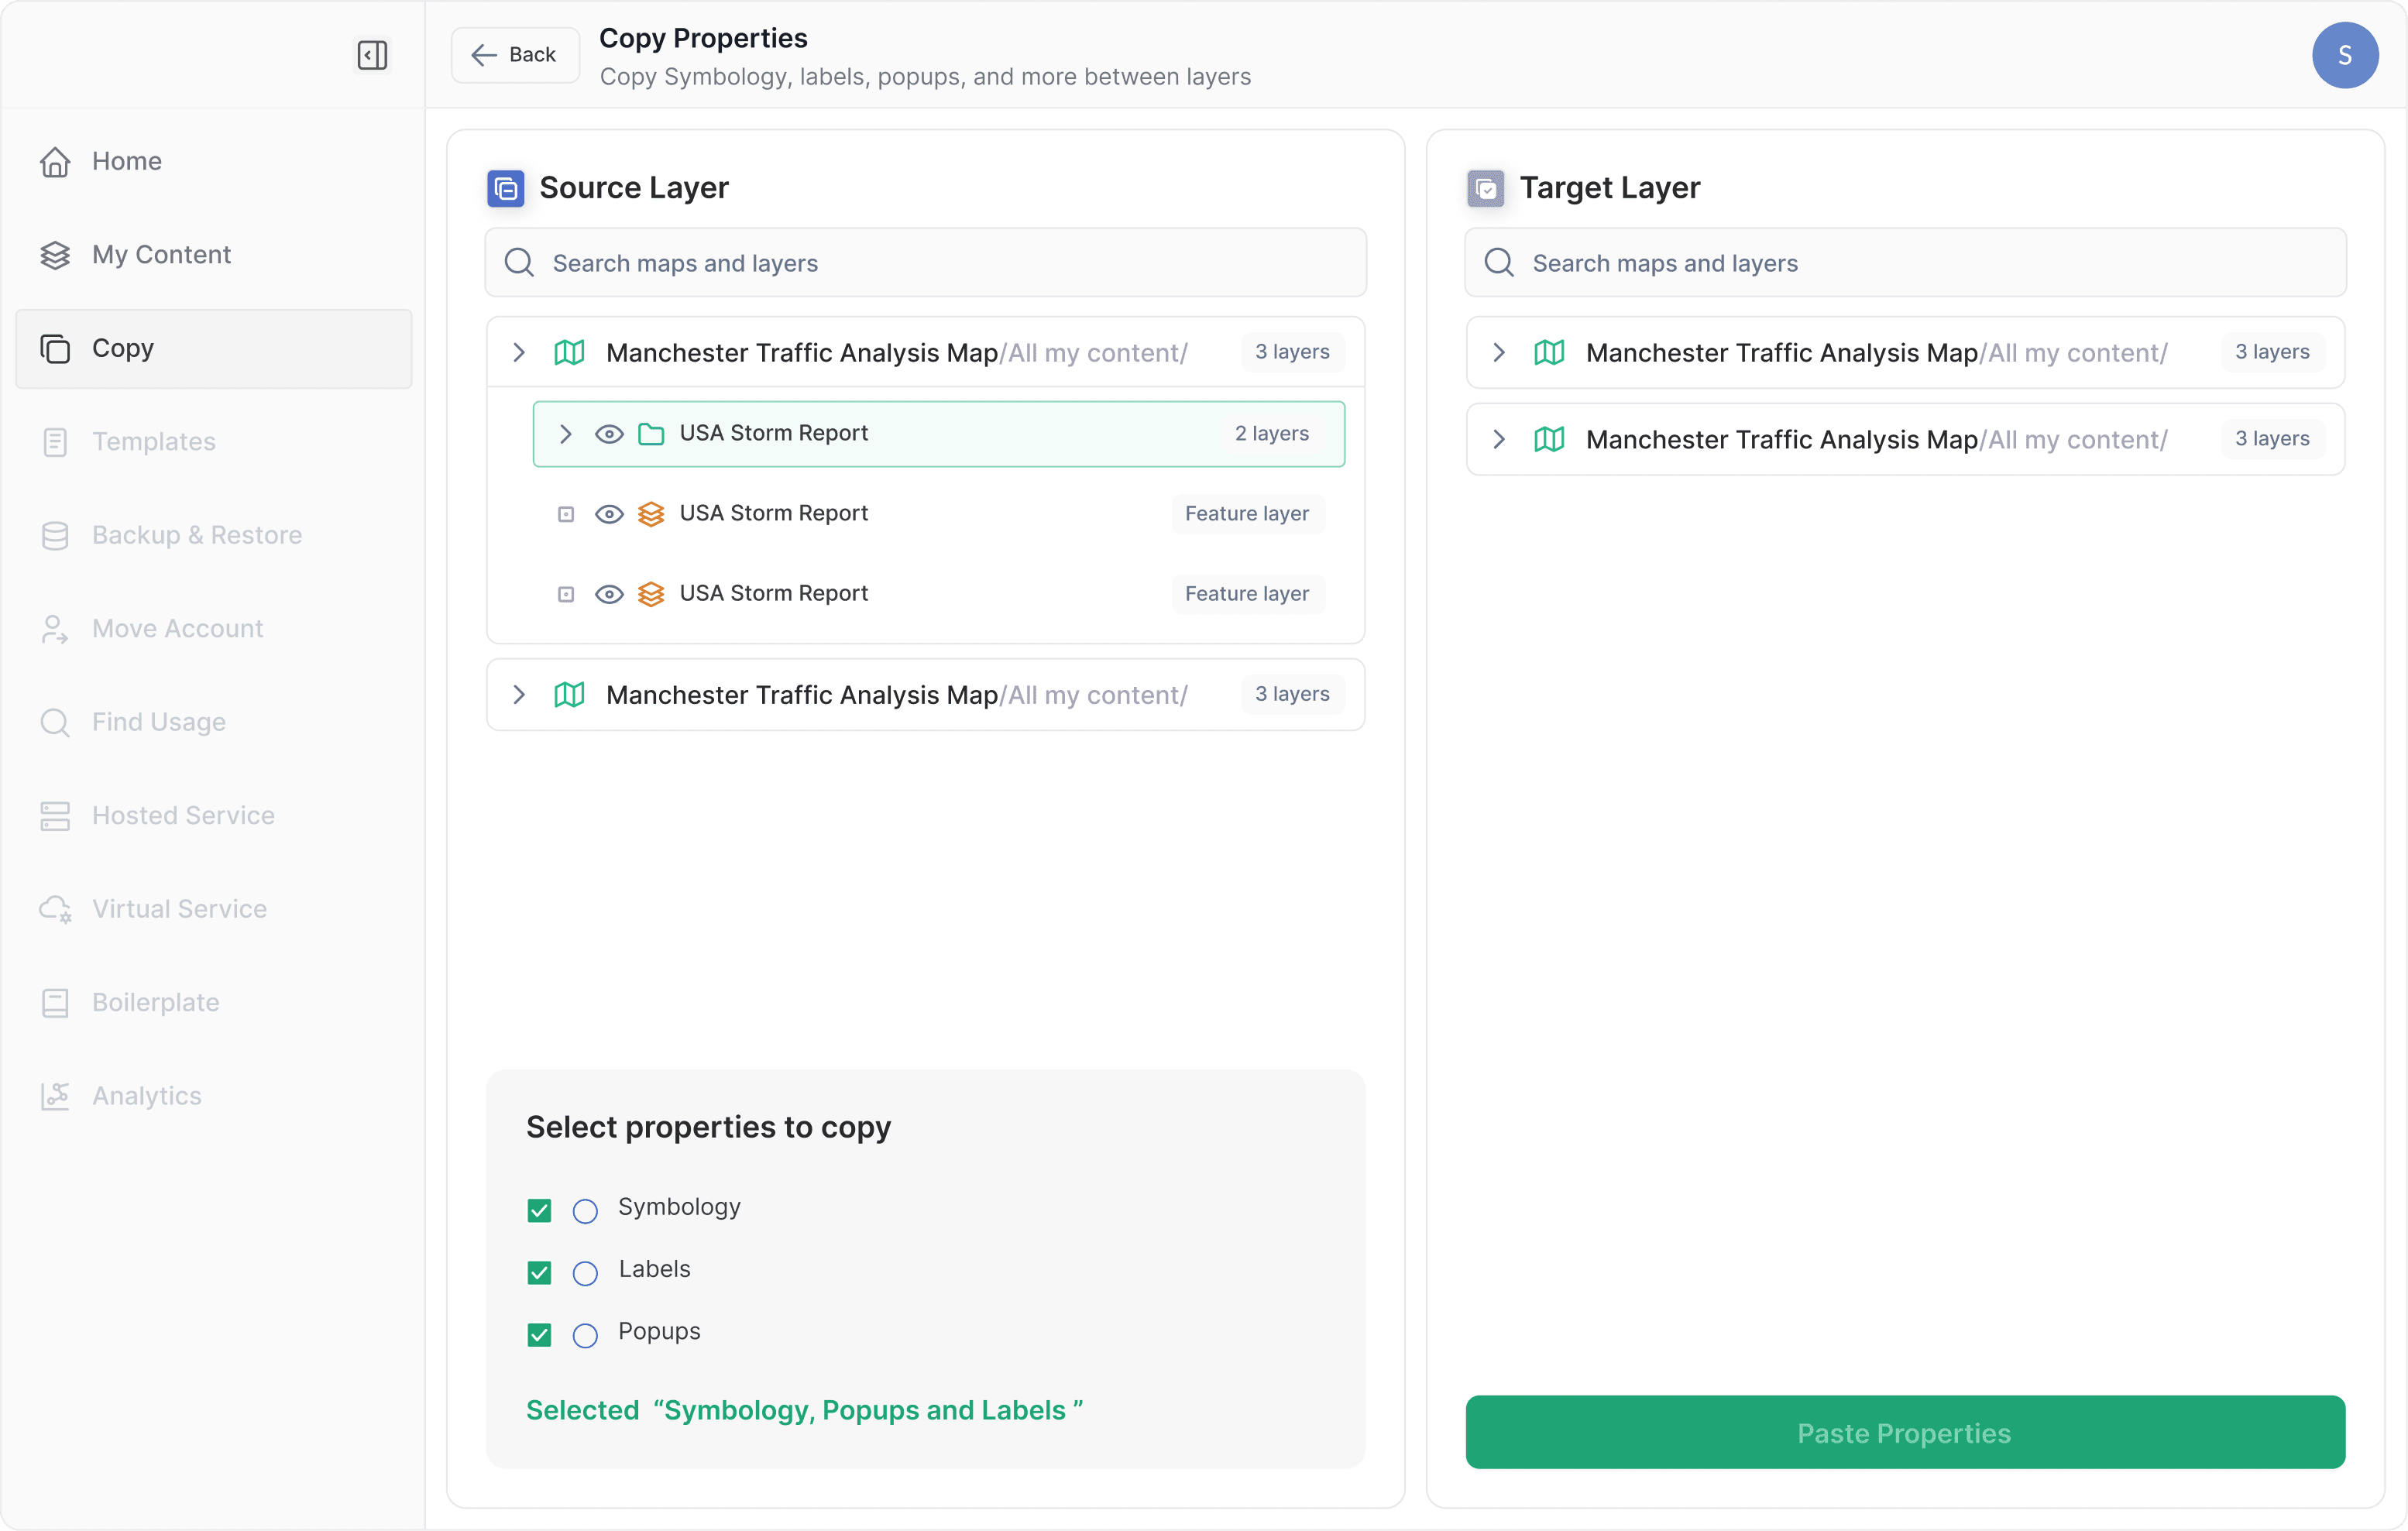Click the Paste Properties button
The height and width of the screenshot is (1531, 2408).
(x=1904, y=1432)
